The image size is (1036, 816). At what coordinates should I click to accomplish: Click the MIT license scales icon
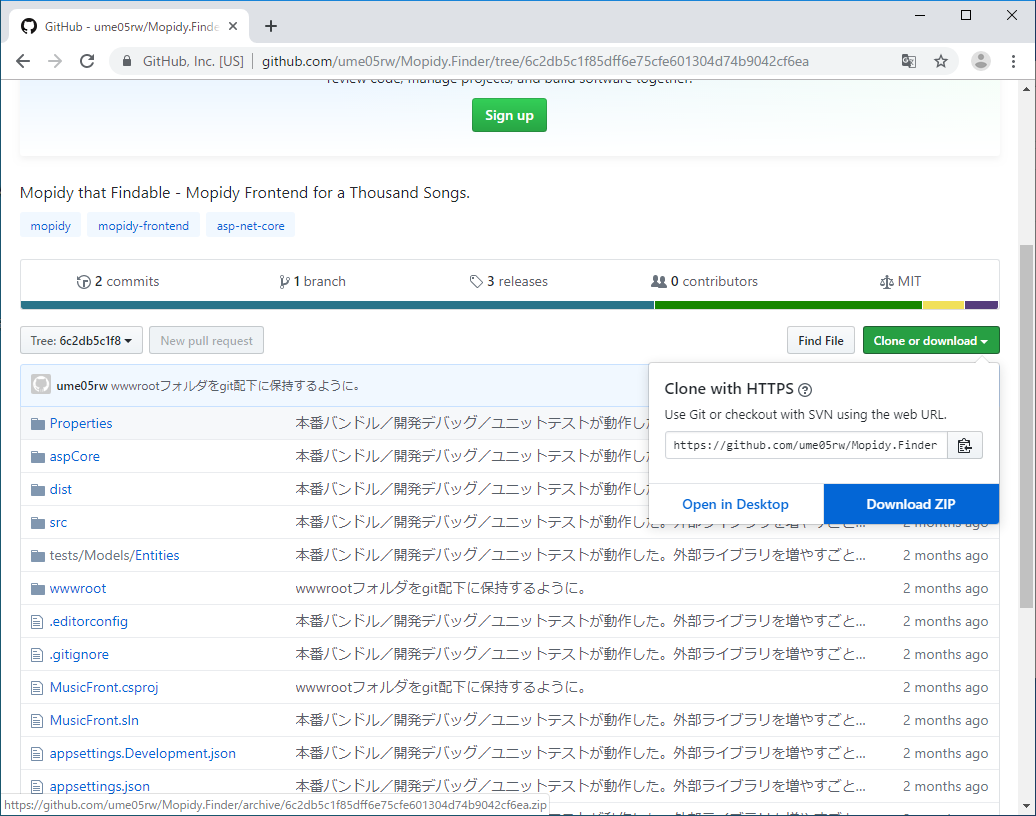(x=885, y=281)
